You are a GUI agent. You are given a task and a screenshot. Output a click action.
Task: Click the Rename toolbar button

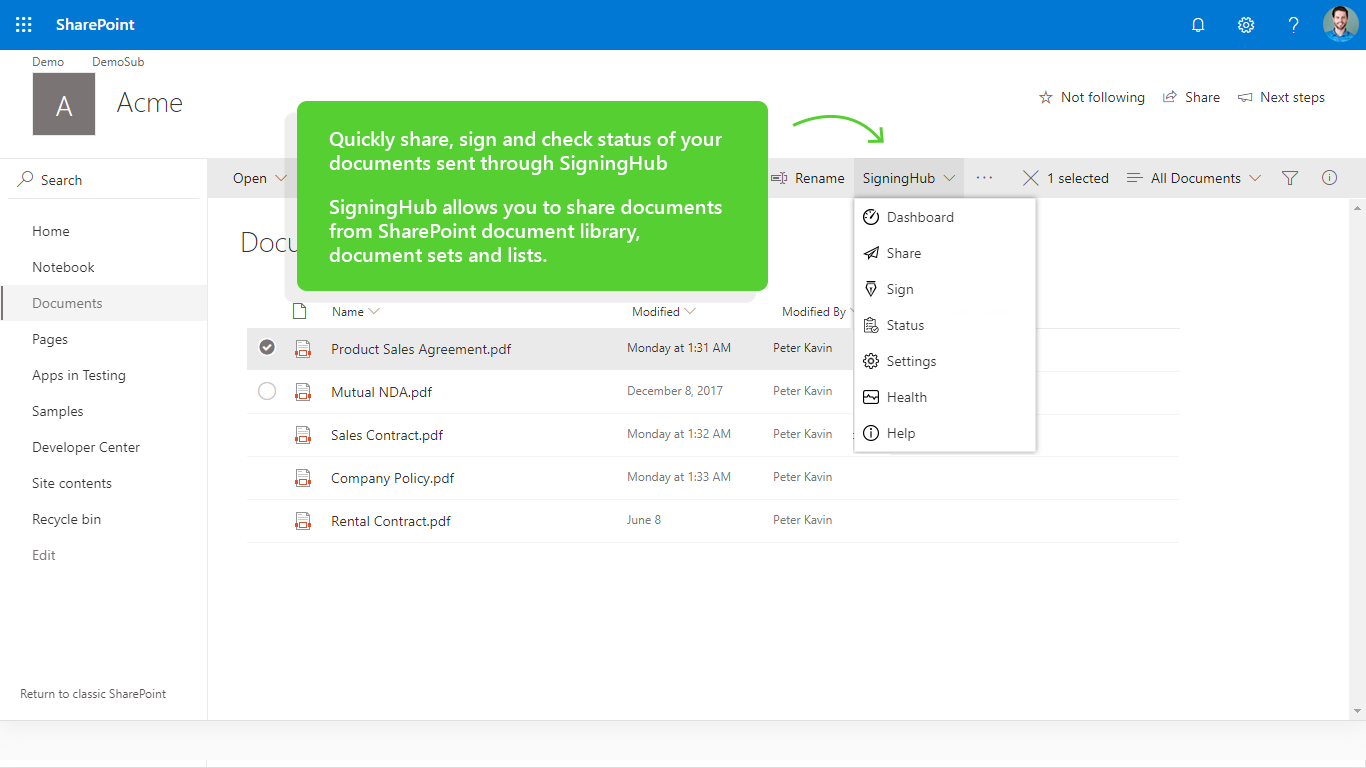(808, 178)
